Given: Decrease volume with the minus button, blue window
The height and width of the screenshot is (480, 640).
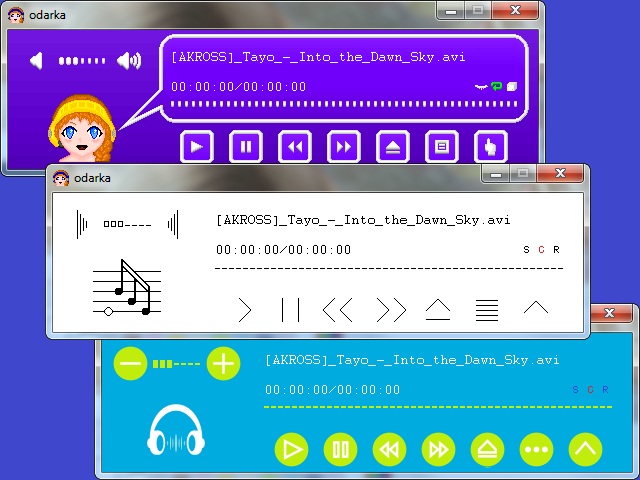Looking at the screenshot, I should click(131, 363).
